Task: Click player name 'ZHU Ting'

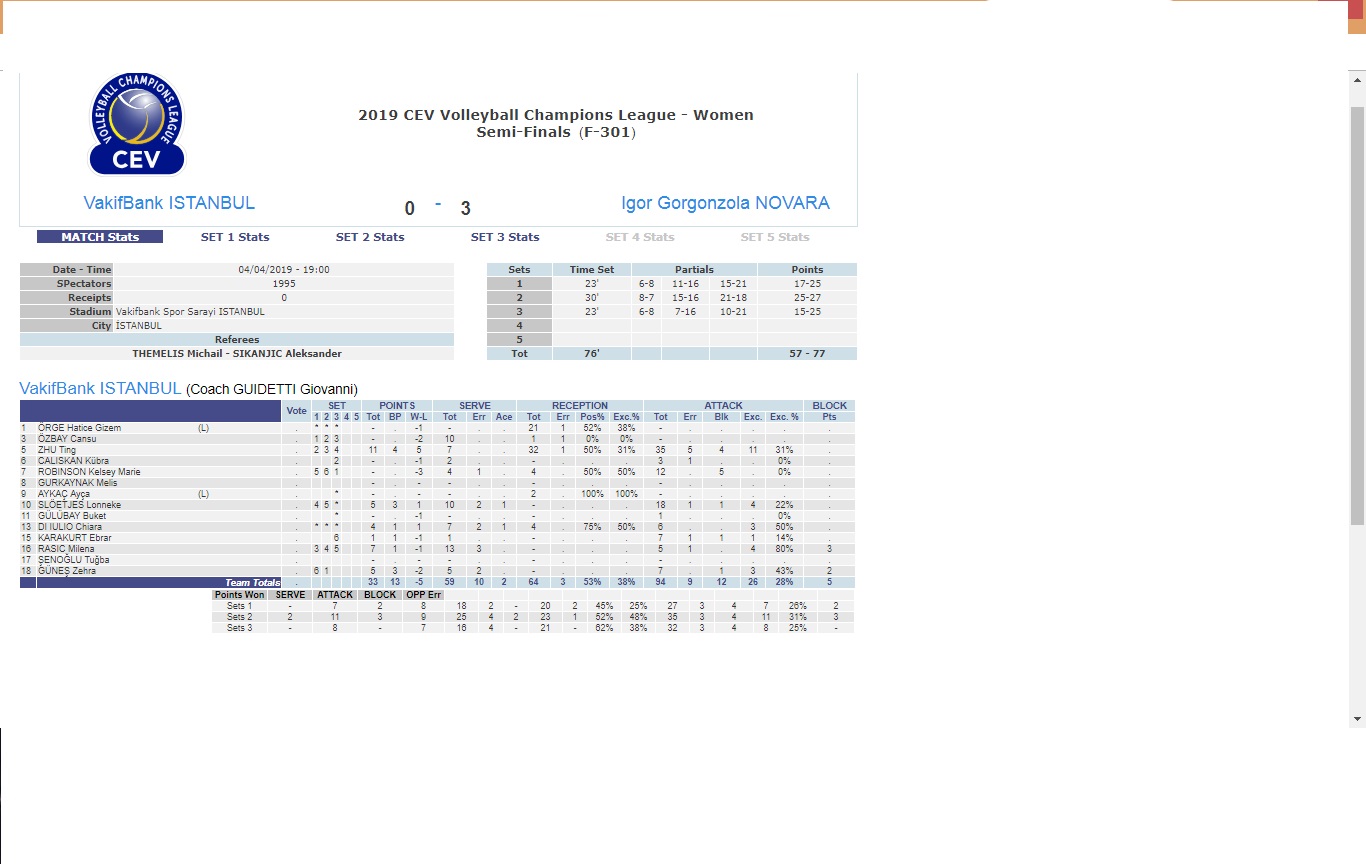Action: tap(57, 450)
